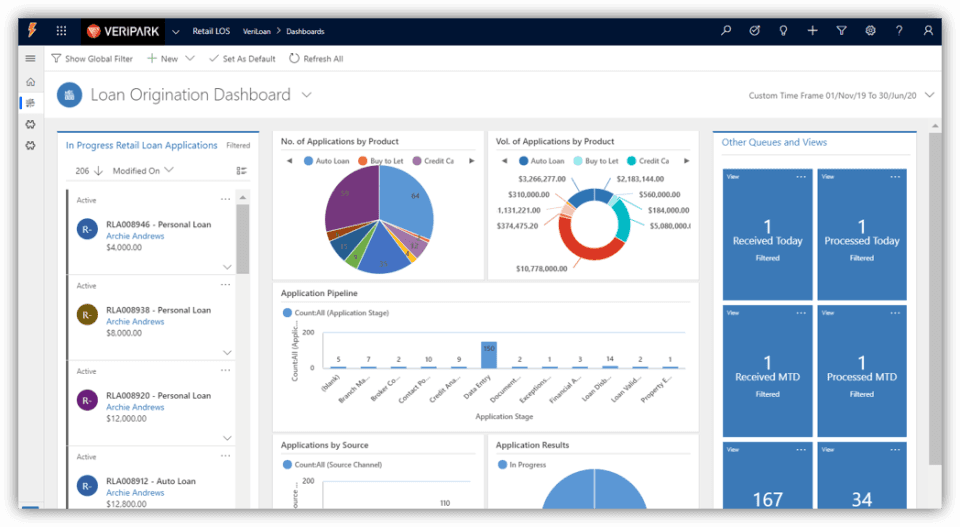
Task: Open Dashboards in the breadcrumb
Action: click(x=305, y=31)
